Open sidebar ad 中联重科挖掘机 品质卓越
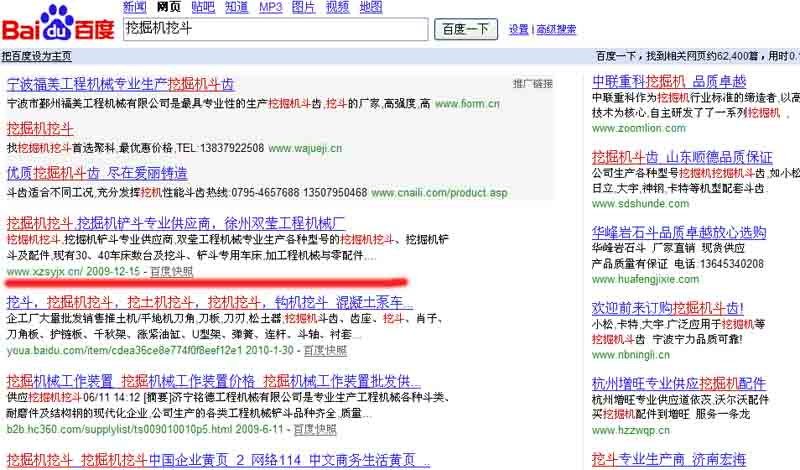Viewport: 800px width, 470px height. (669, 81)
